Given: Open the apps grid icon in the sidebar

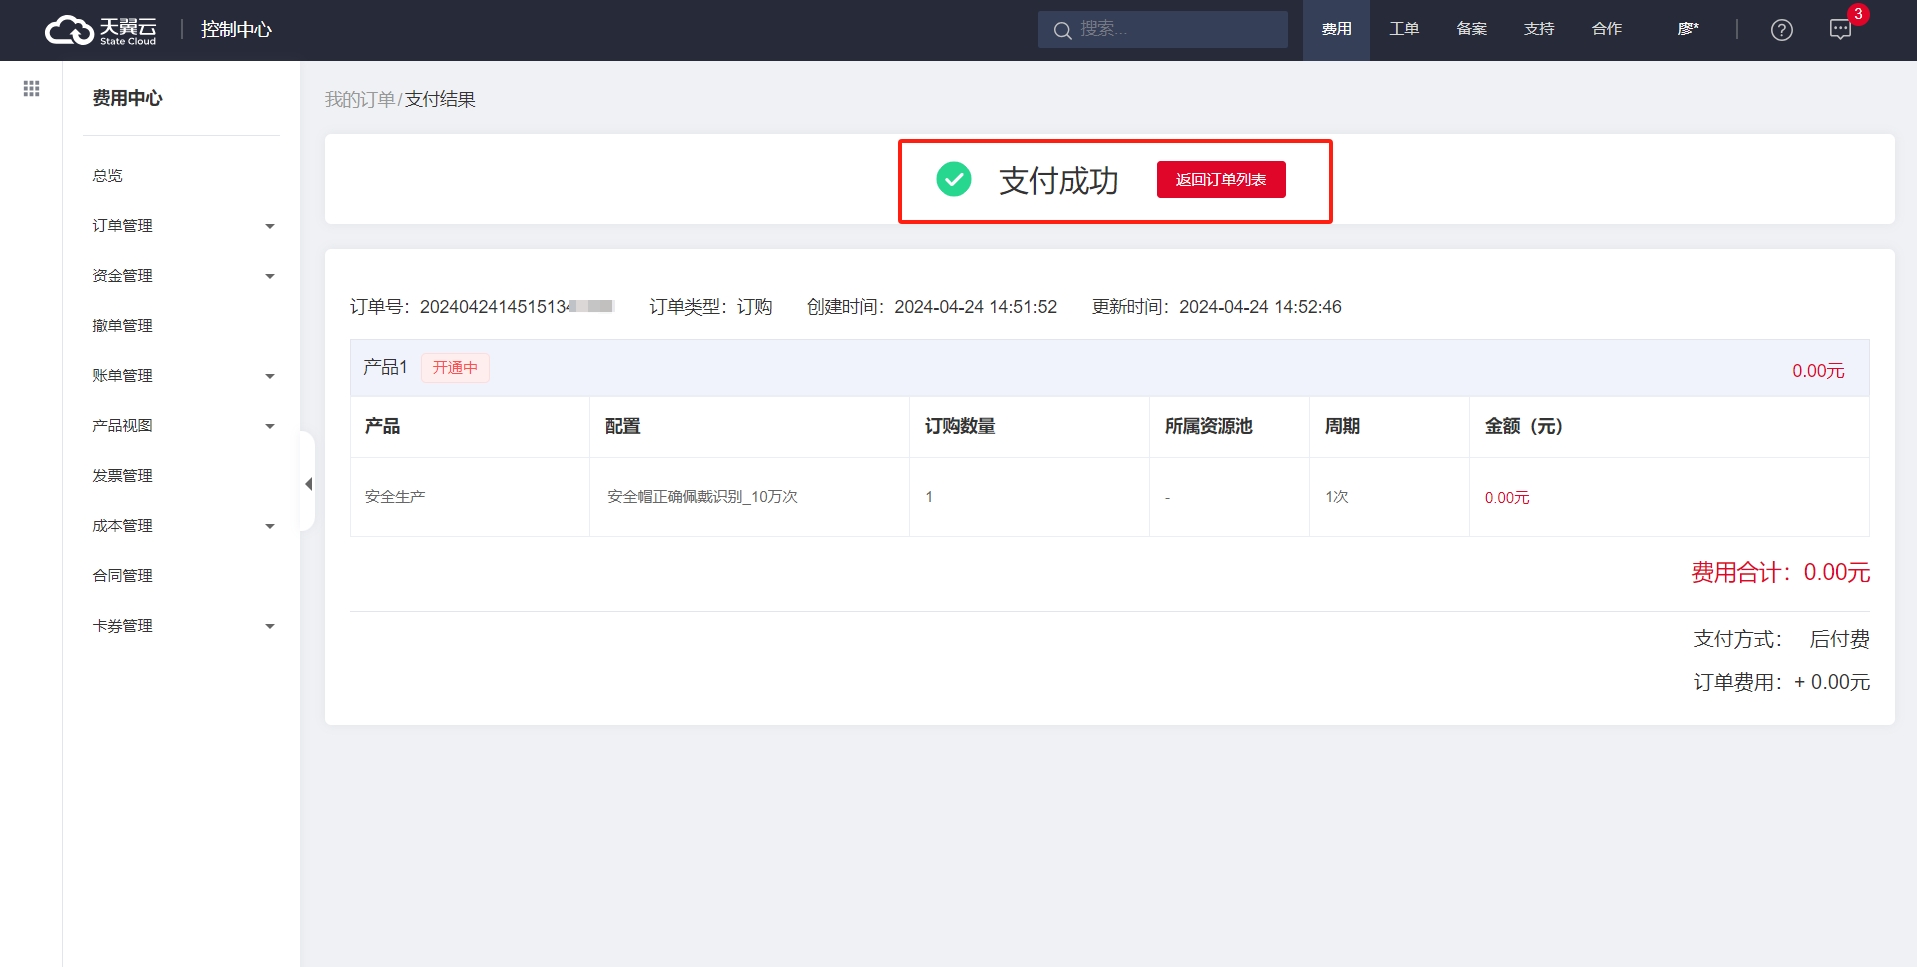Looking at the screenshot, I should 31,89.
